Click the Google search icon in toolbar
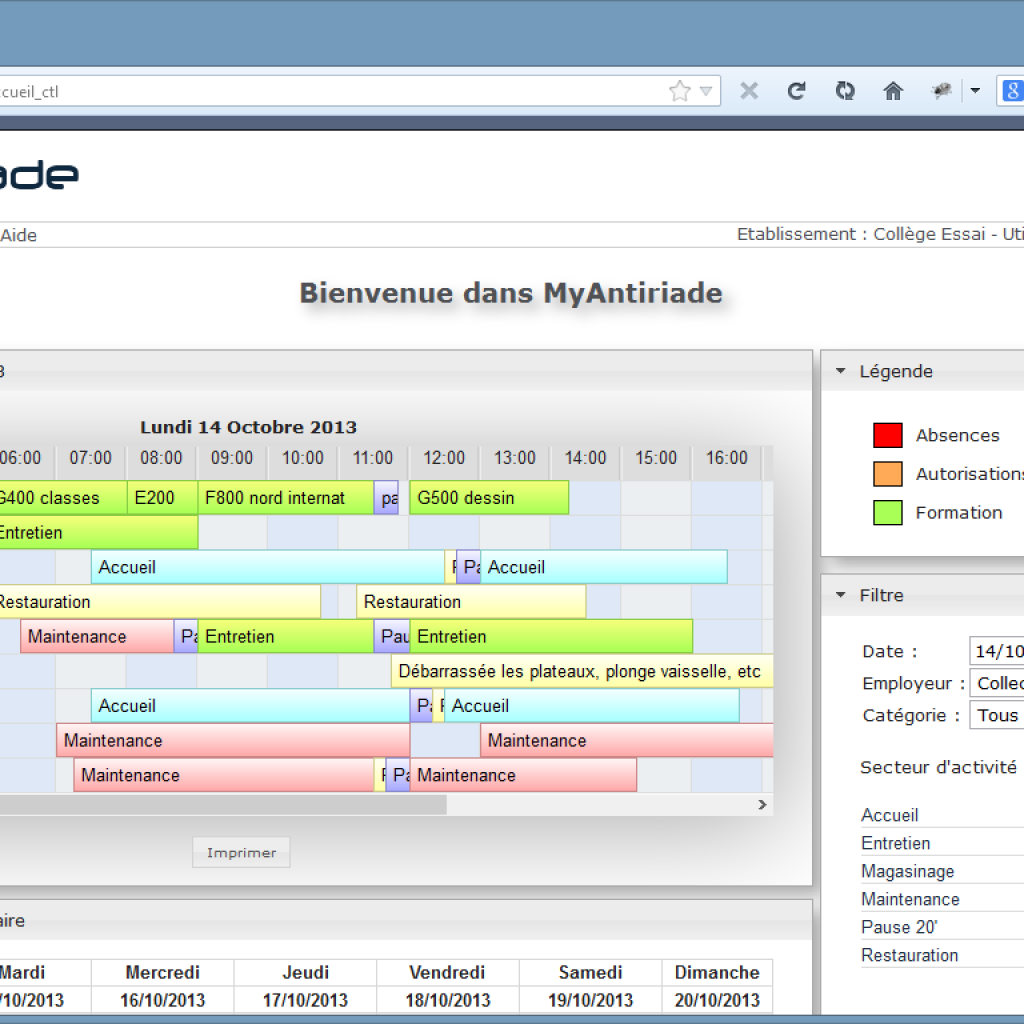Image resolution: width=1024 pixels, height=1024 pixels. 1011,90
